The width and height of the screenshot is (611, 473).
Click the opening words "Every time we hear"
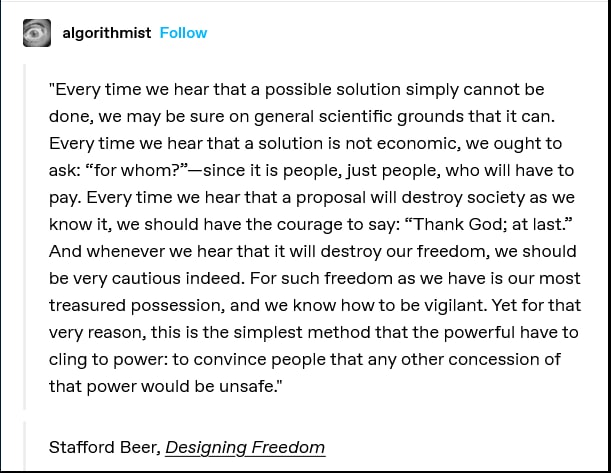pyautogui.click(x=123, y=90)
